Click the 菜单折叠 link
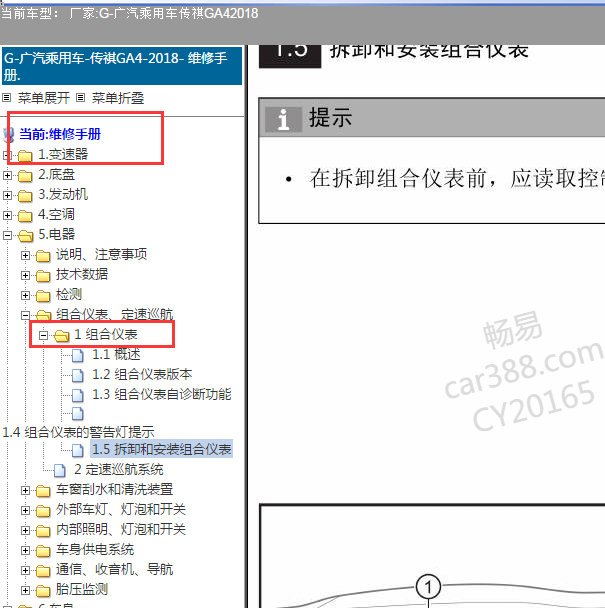This screenshot has height=608, width=605. [118, 98]
